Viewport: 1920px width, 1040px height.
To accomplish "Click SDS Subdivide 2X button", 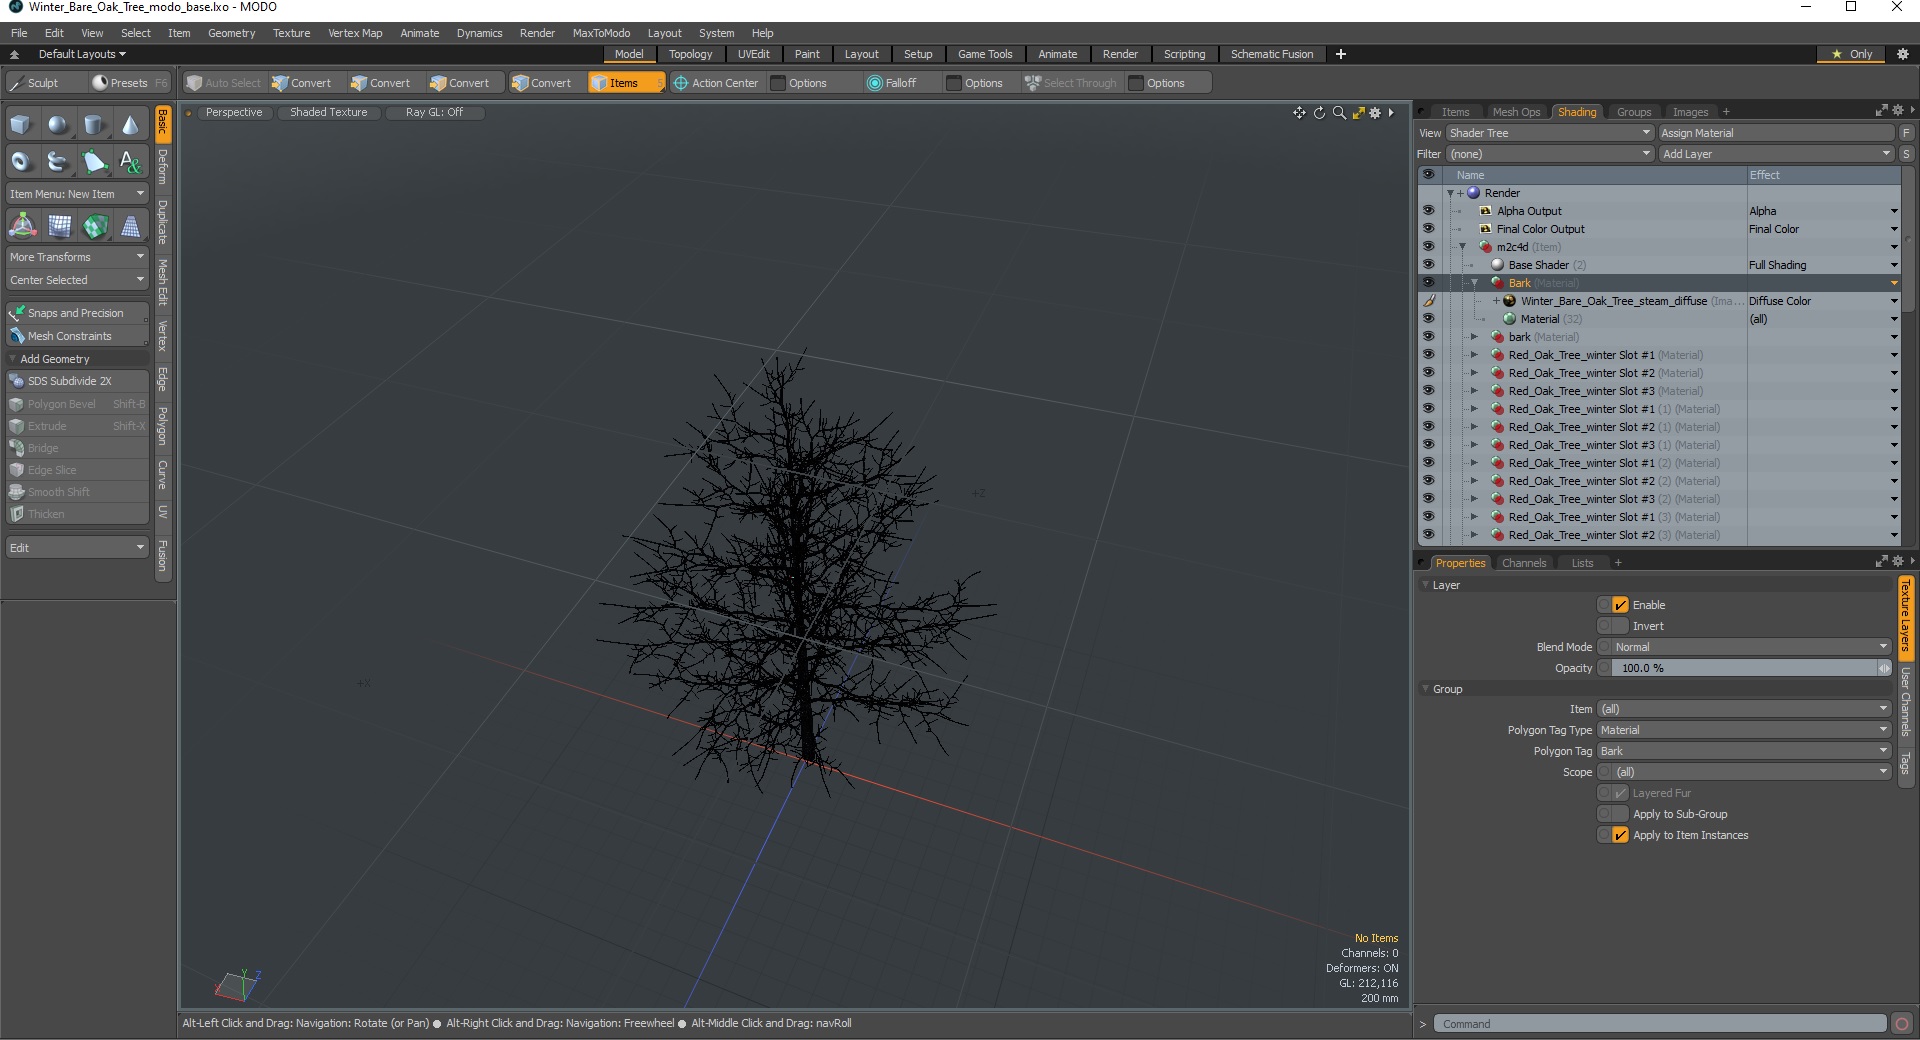I will coord(77,381).
